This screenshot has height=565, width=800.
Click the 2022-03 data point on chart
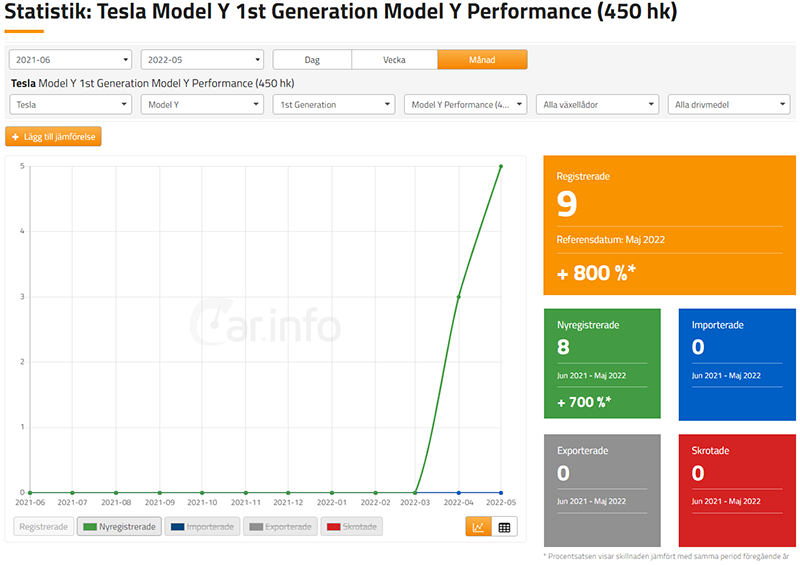[415, 493]
